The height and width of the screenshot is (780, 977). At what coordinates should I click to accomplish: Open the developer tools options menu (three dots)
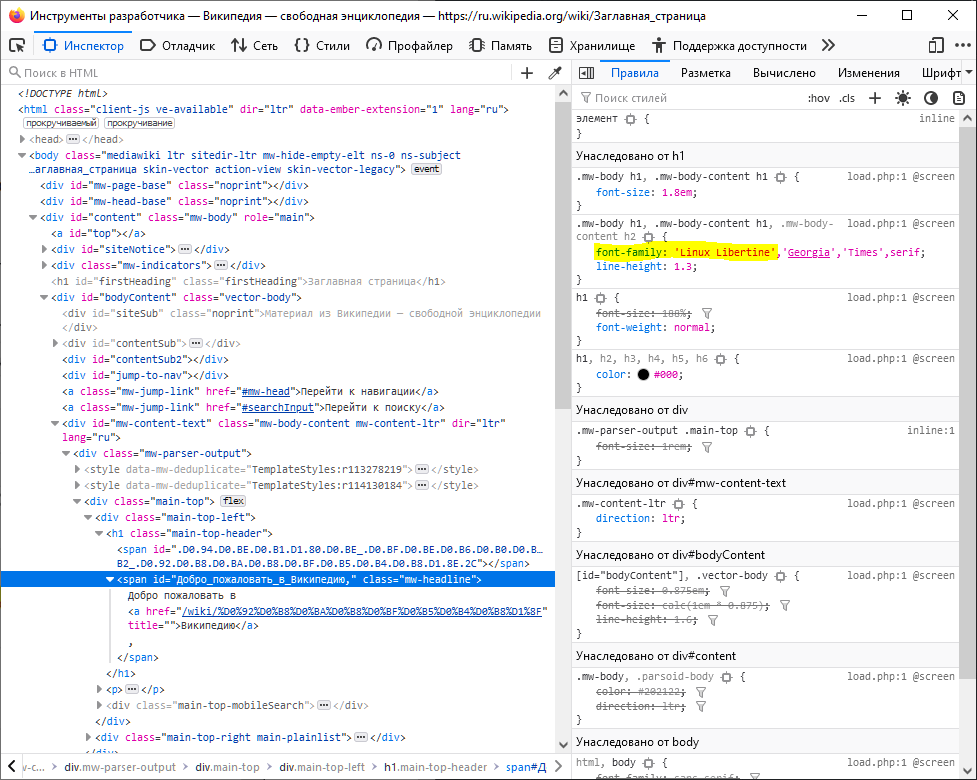point(963,45)
